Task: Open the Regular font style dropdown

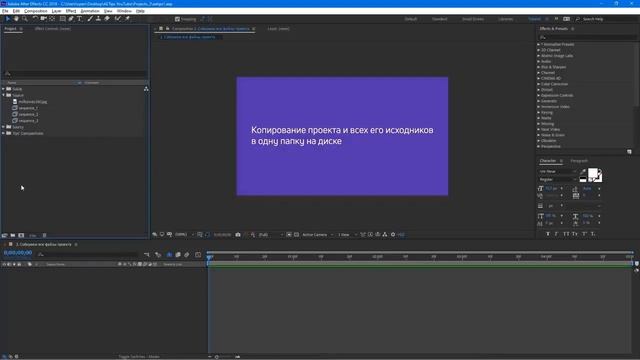Action: 558,180
